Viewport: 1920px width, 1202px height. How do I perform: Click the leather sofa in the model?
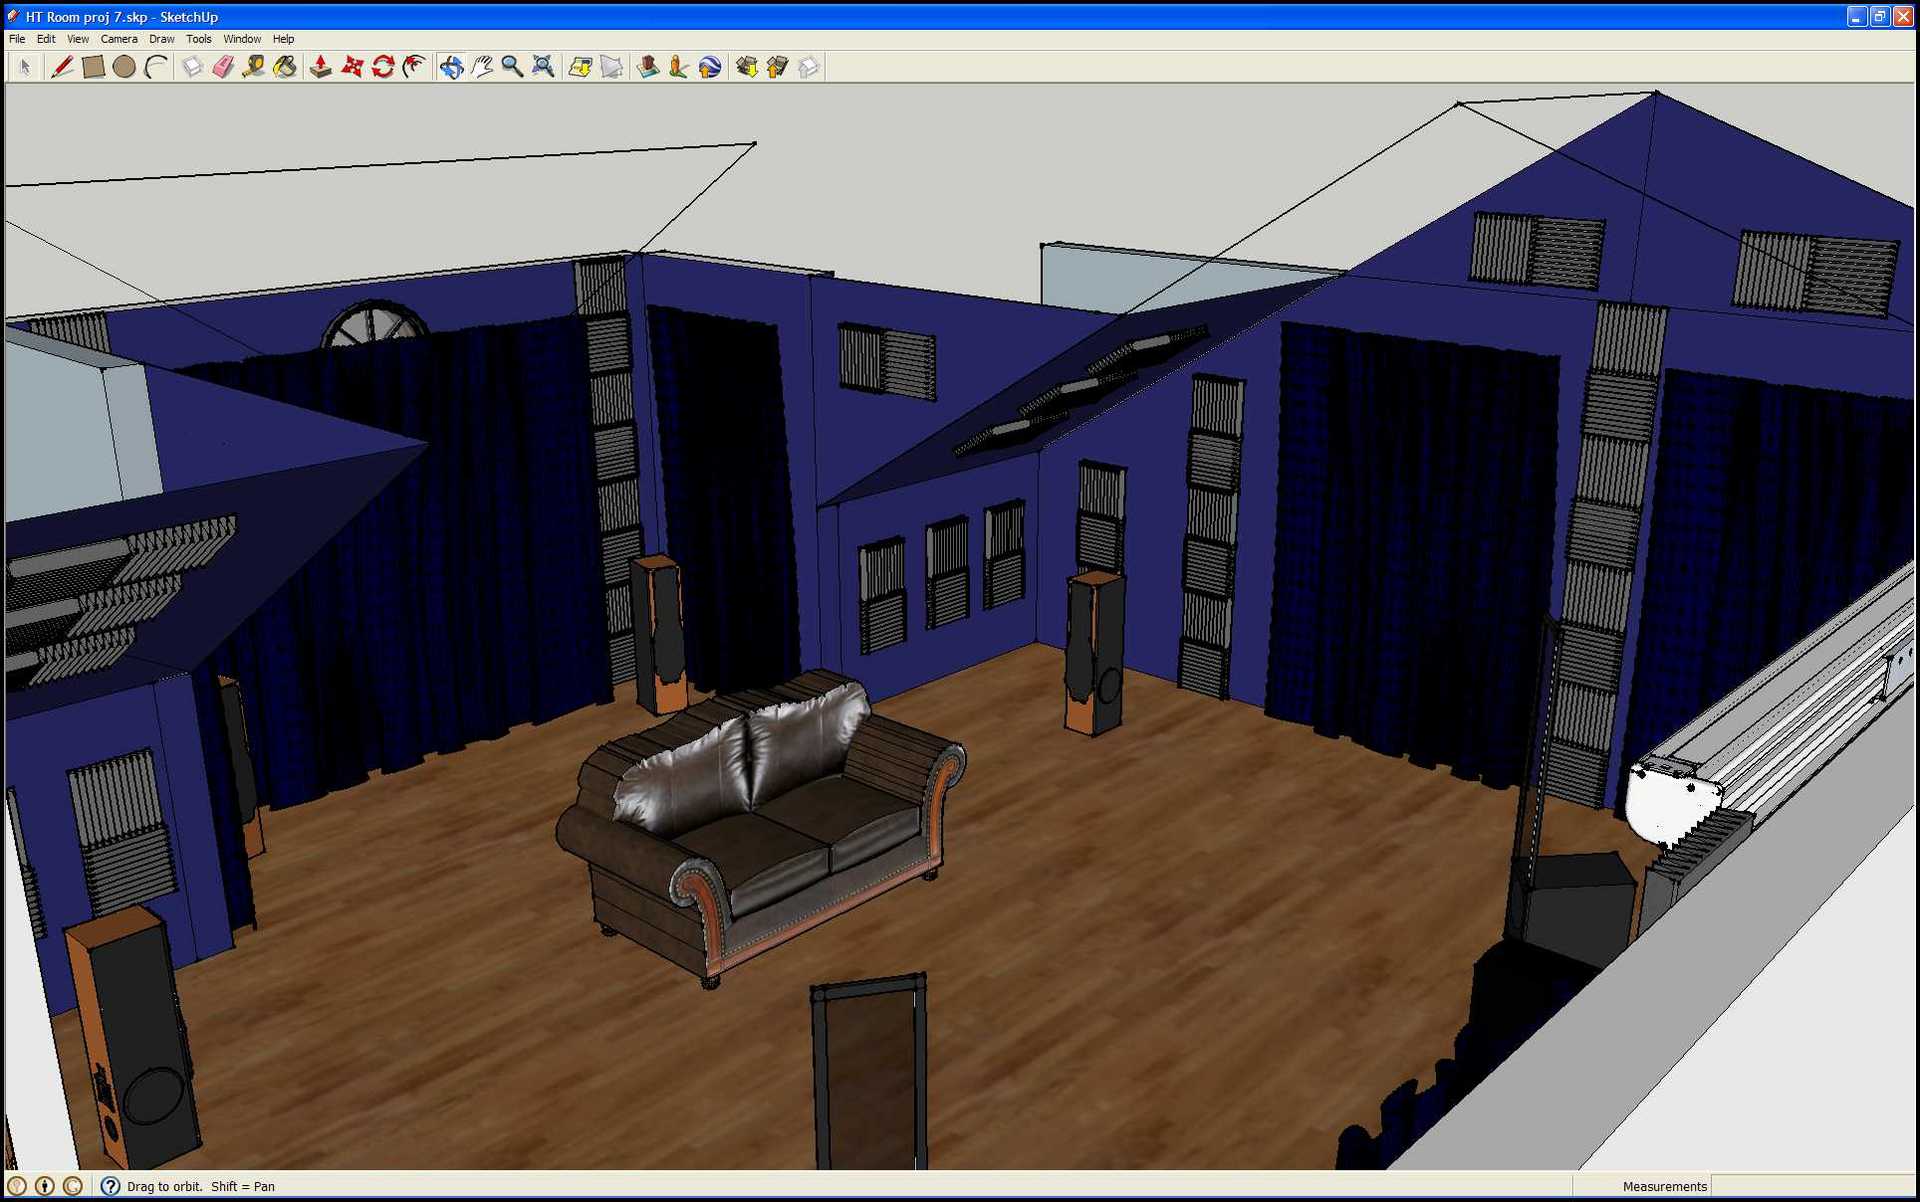760,830
